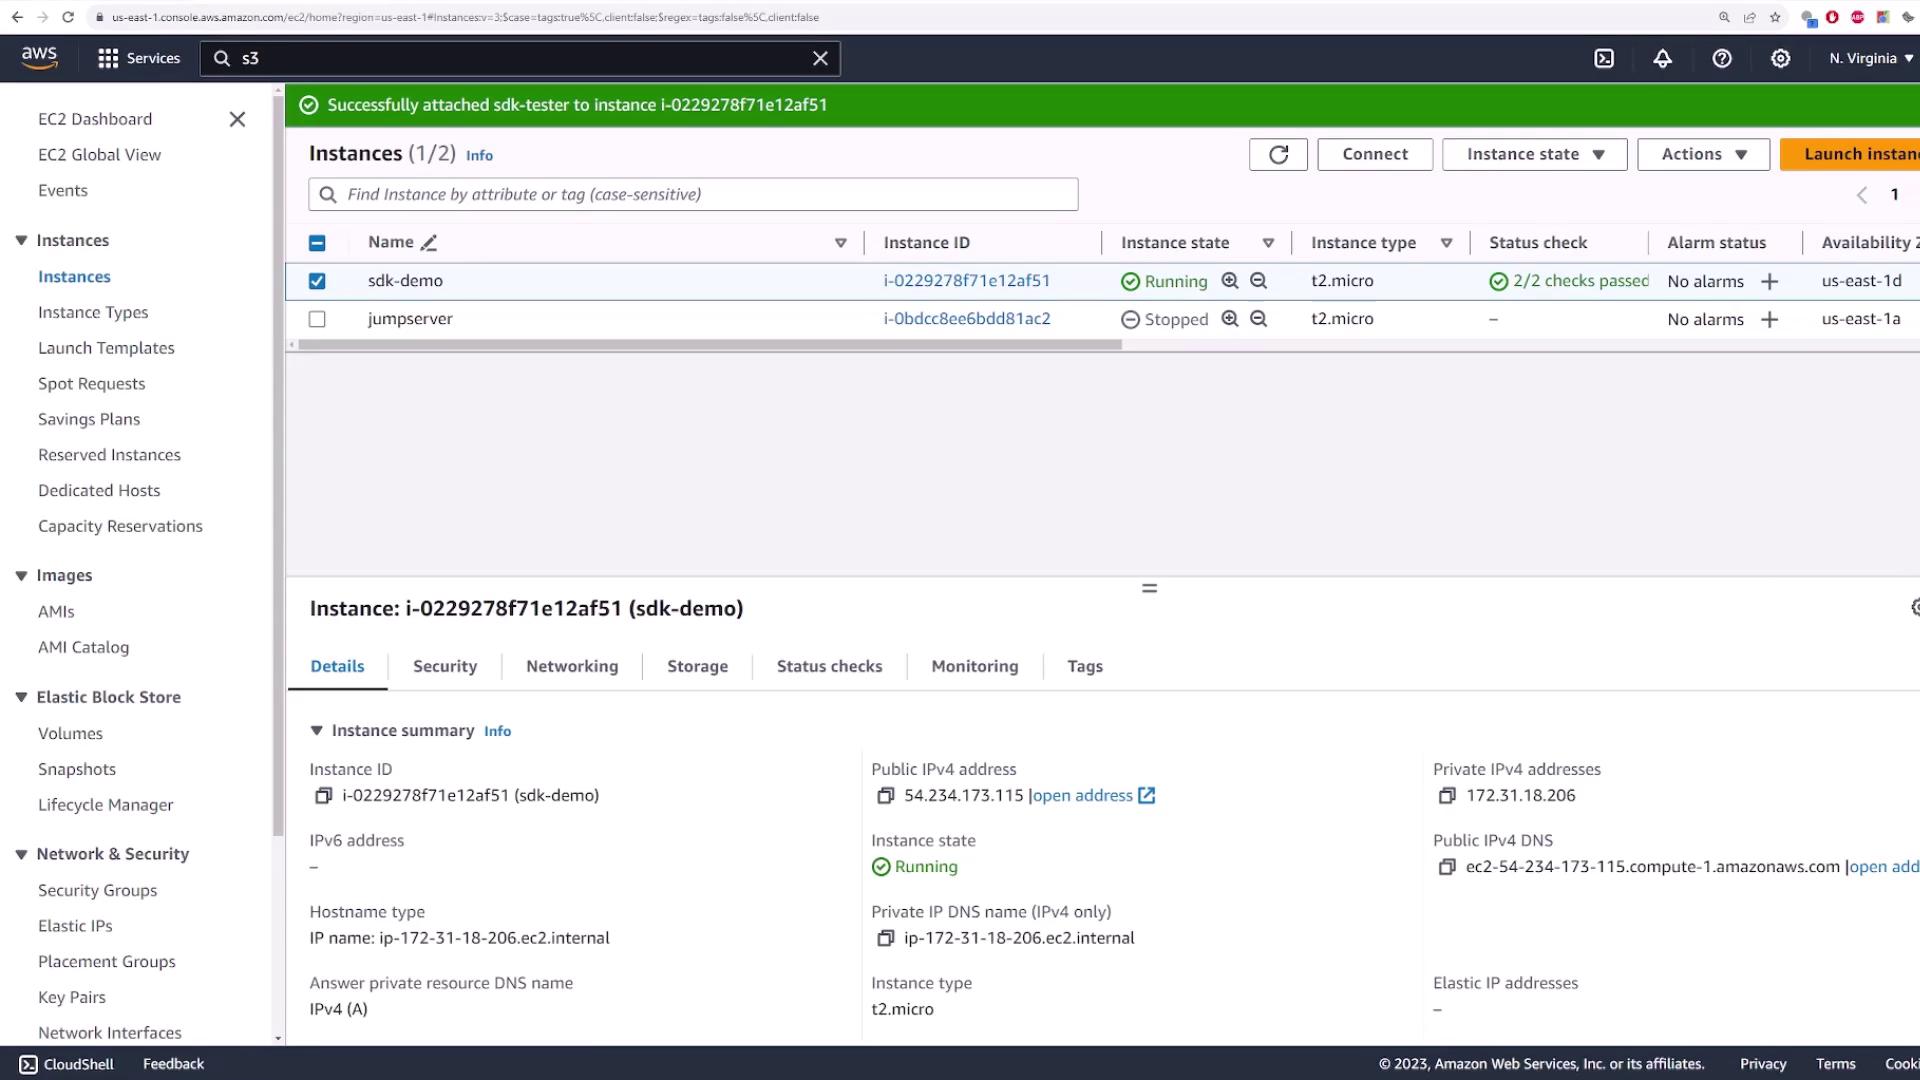
Task: Open the help question mark icon
Action: [1721, 58]
